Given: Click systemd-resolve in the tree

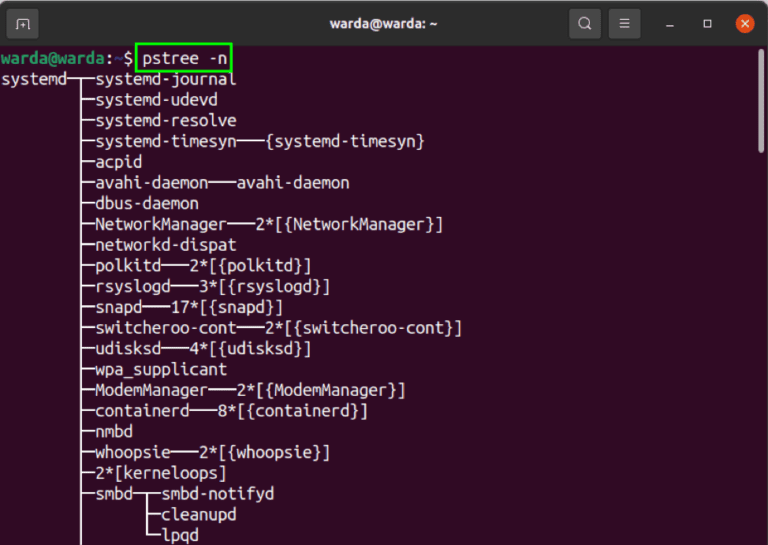Looking at the screenshot, I should click(x=166, y=120).
